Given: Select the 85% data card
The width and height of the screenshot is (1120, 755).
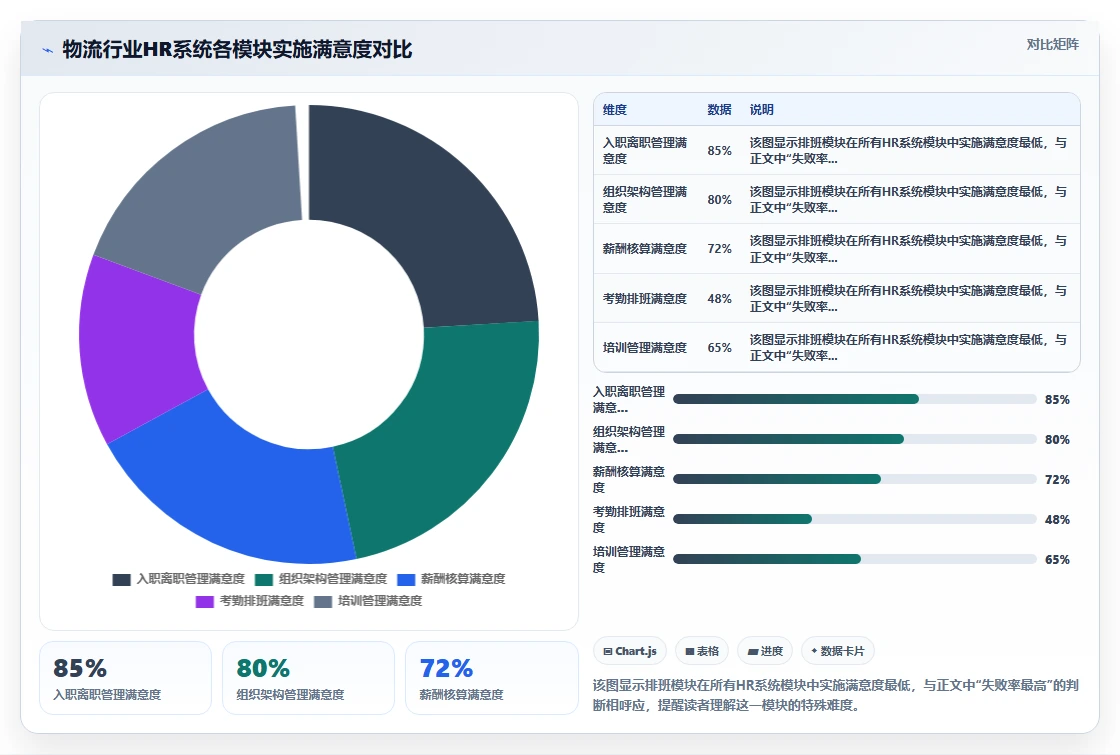Looking at the screenshot, I should point(126,678).
